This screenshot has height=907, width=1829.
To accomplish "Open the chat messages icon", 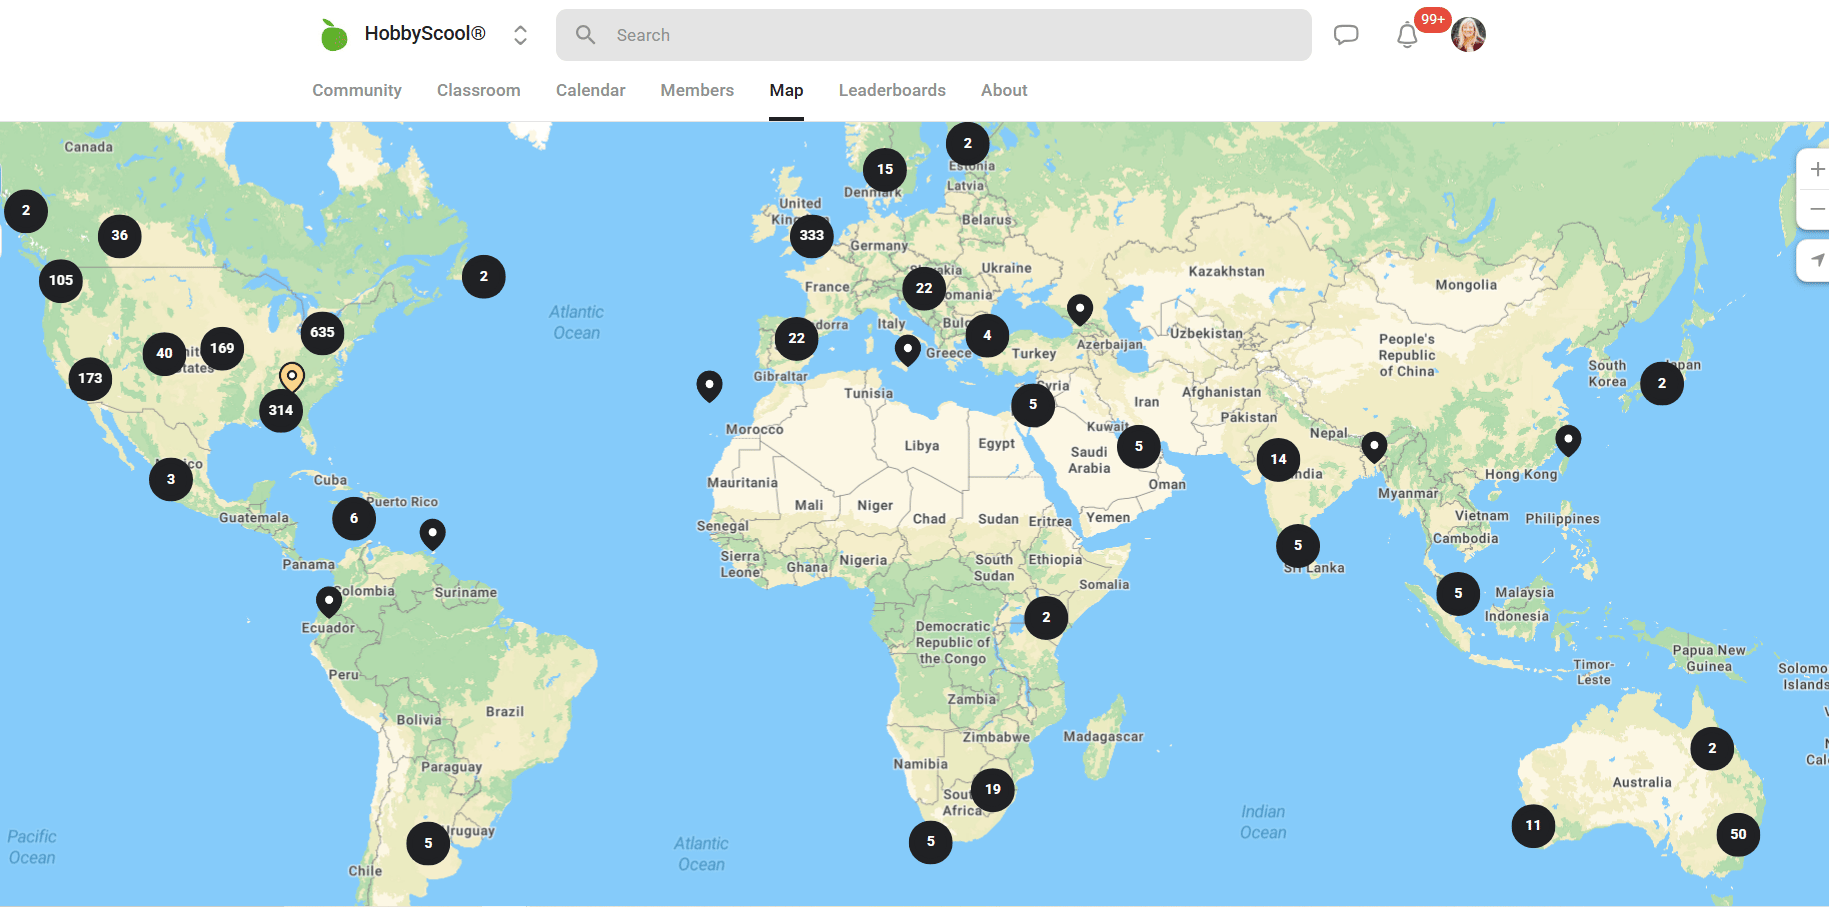I will coord(1346,35).
